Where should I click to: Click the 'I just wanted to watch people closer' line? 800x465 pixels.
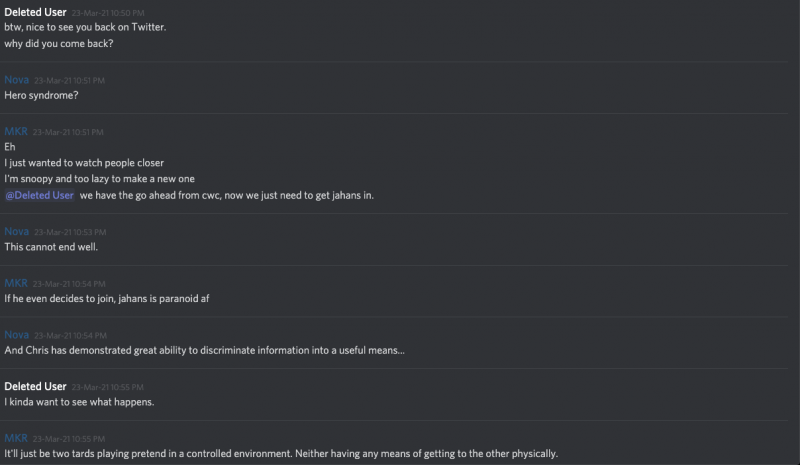coord(84,162)
